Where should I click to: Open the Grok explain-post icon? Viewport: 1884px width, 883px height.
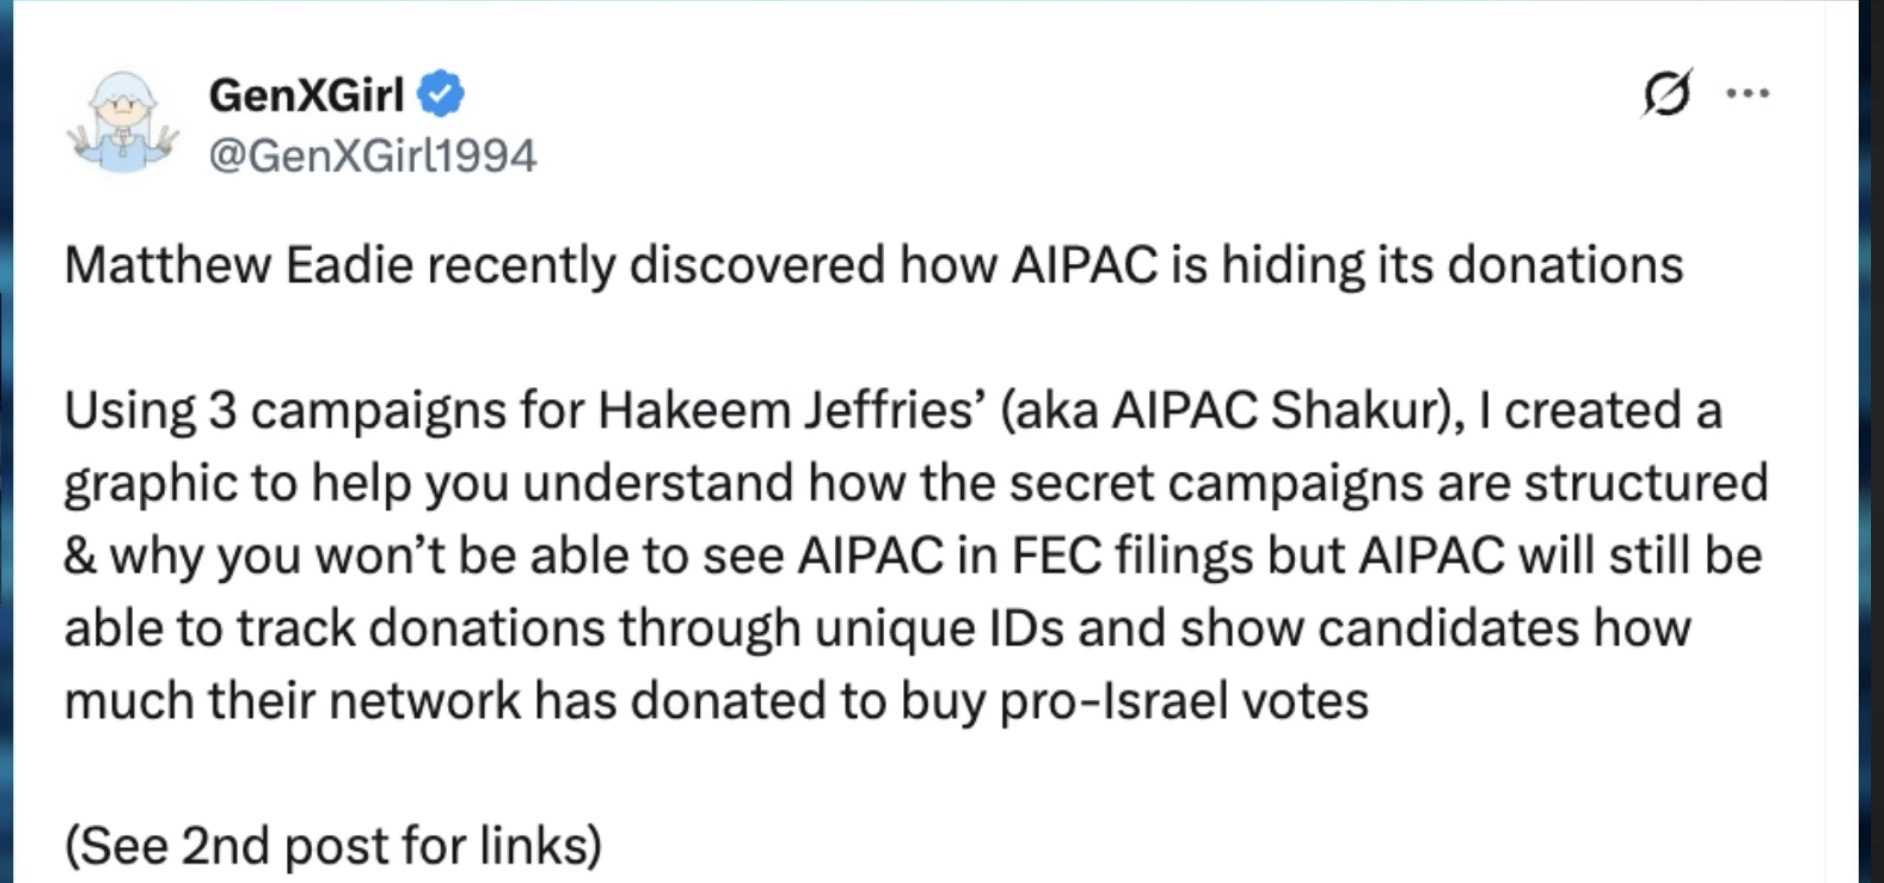click(x=1667, y=94)
